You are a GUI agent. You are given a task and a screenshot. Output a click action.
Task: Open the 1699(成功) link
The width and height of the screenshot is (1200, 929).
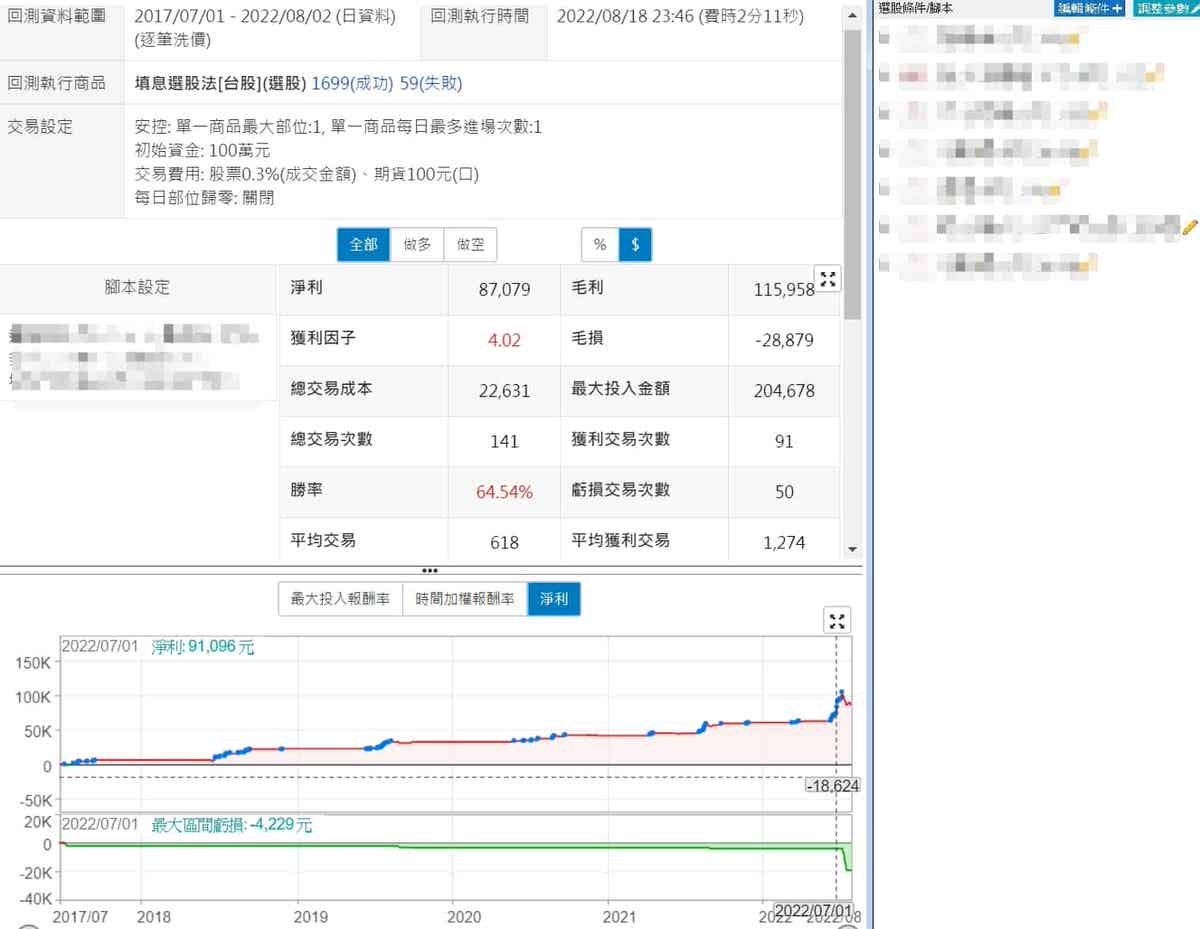(352, 83)
